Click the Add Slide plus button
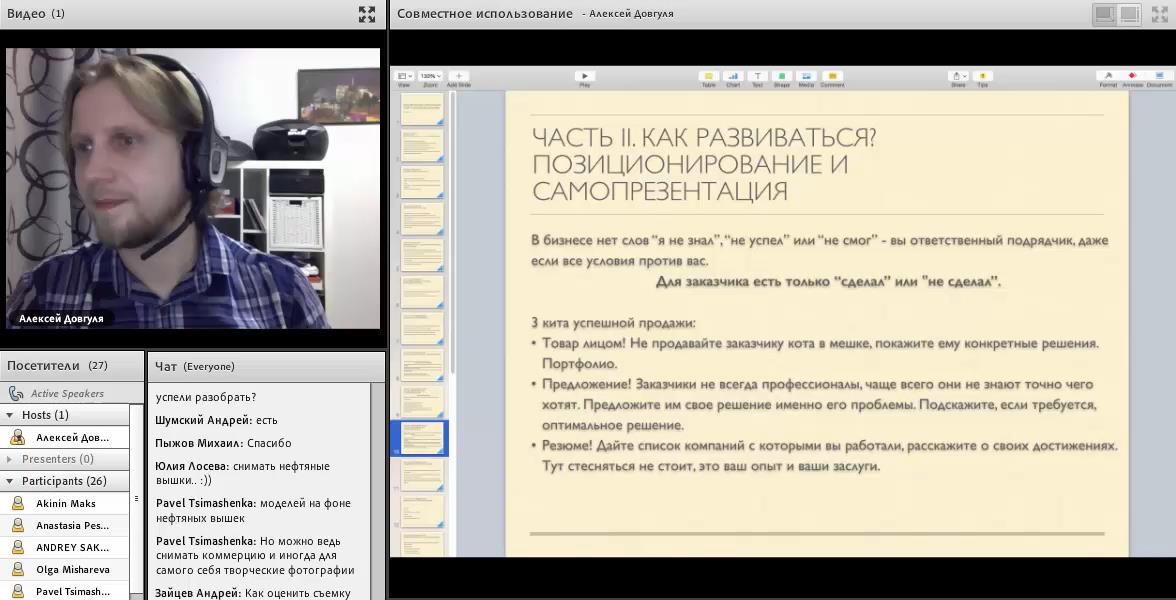 point(458,76)
